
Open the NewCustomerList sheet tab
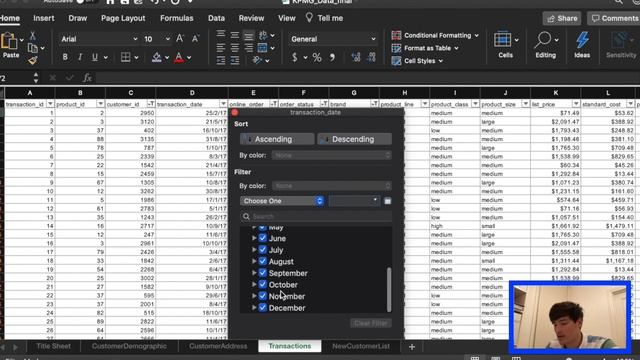pyautogui.click(x=361, y=346)
